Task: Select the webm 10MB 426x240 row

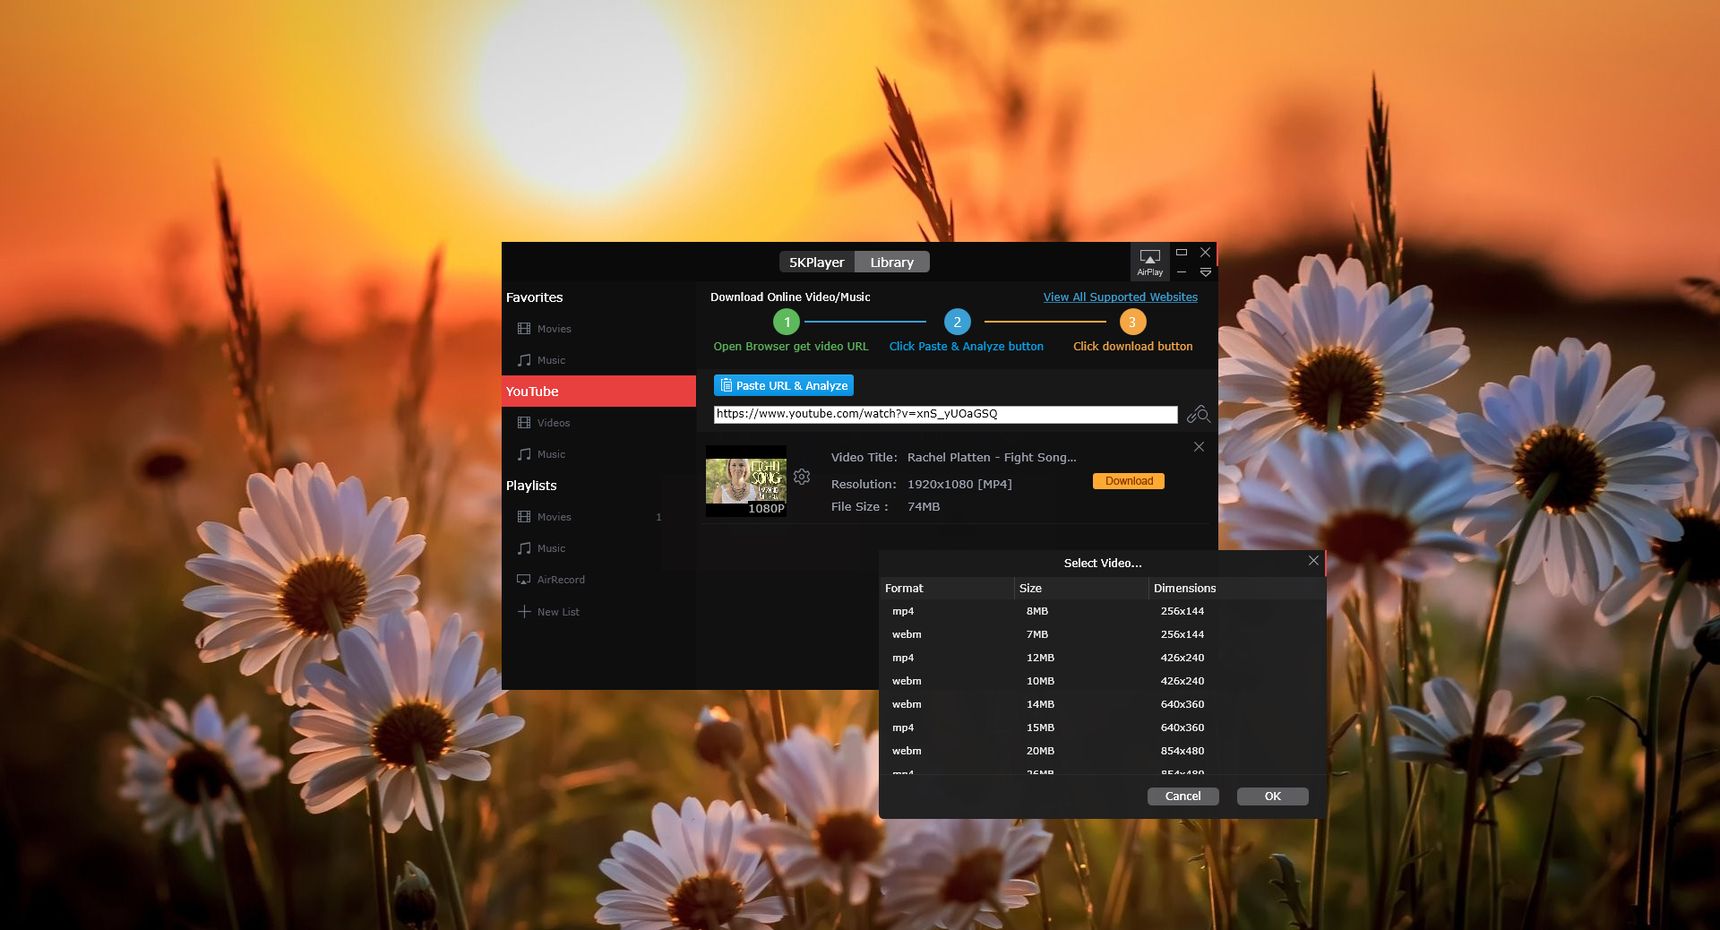Action: (1102, 681)
